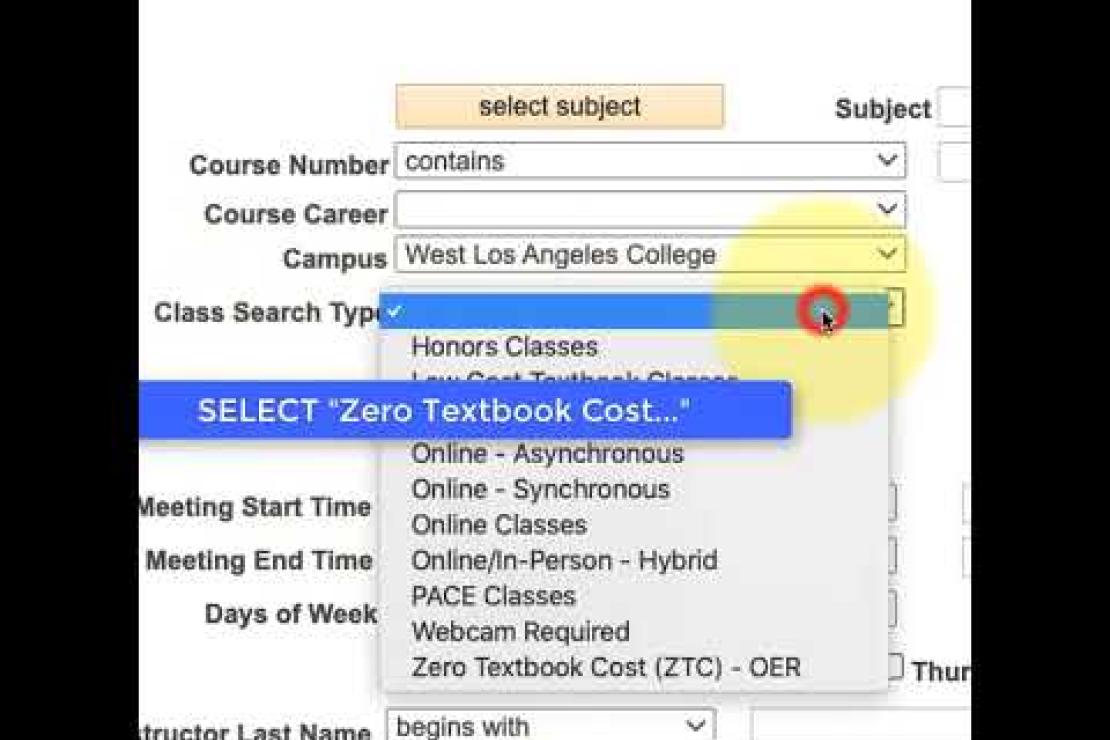Select Online - Asynchronous option
Viewport: 1110px width, 740px height.
547,453
